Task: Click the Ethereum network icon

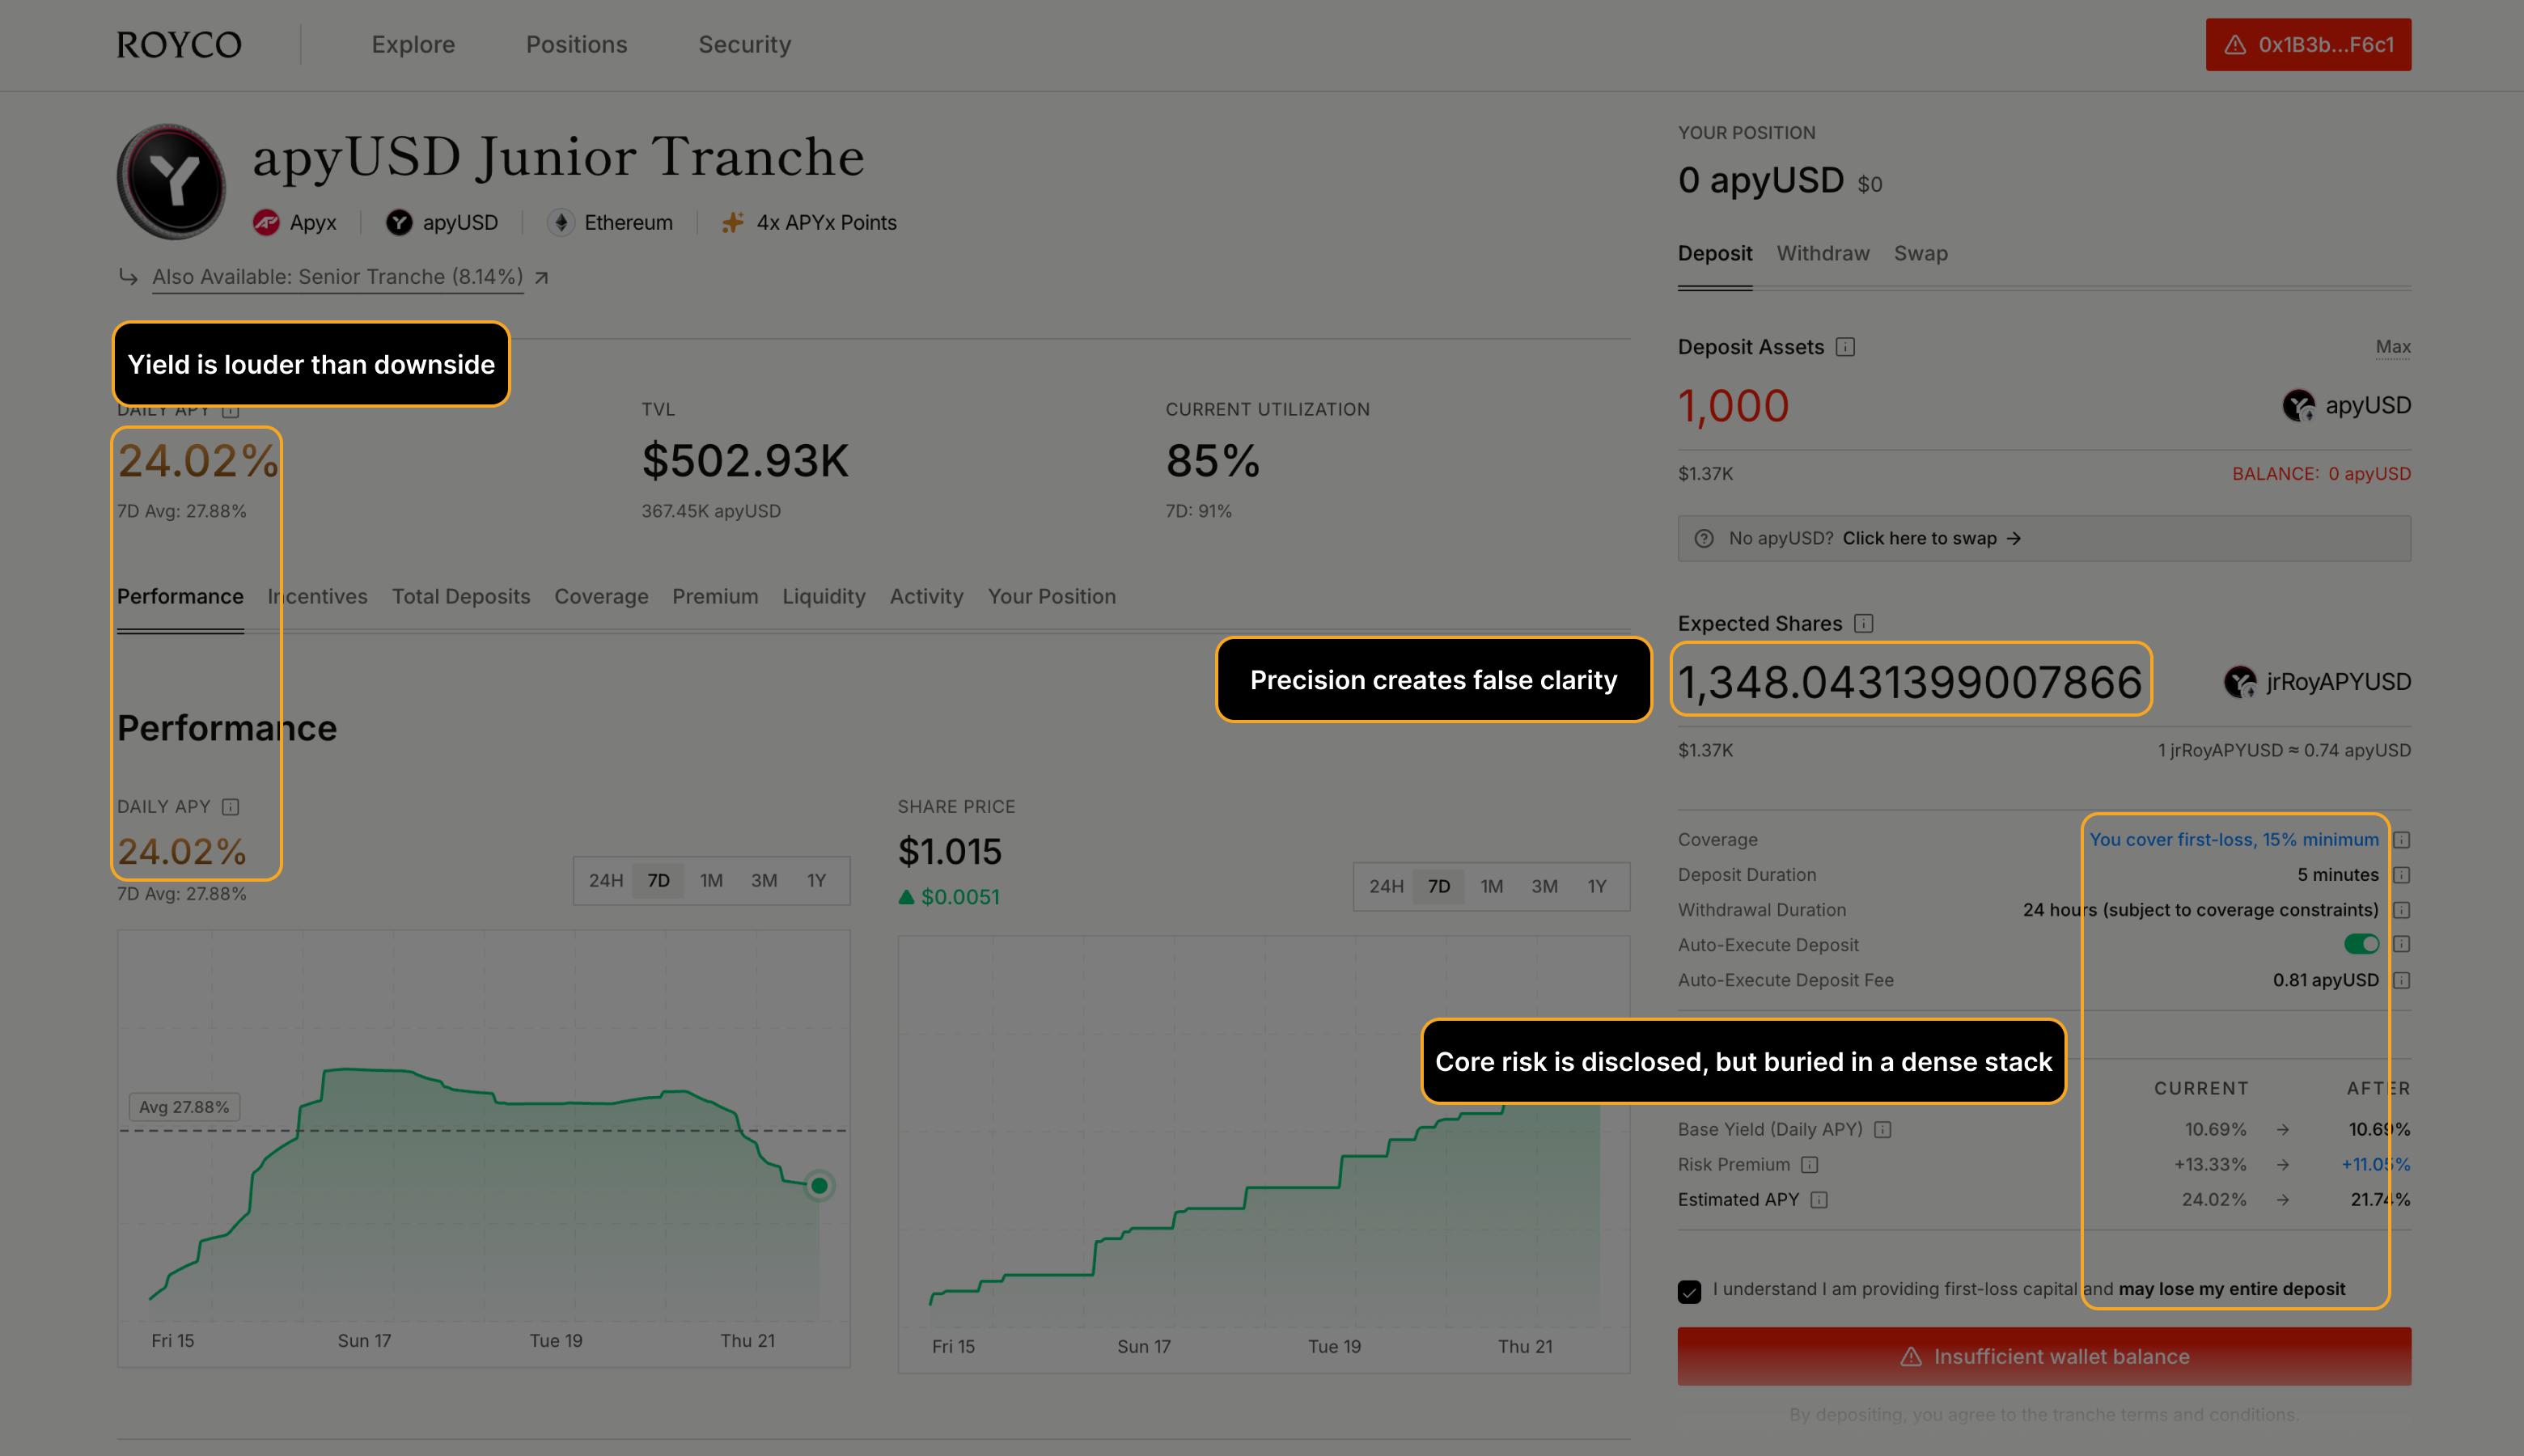Action: tap(560, 222)
